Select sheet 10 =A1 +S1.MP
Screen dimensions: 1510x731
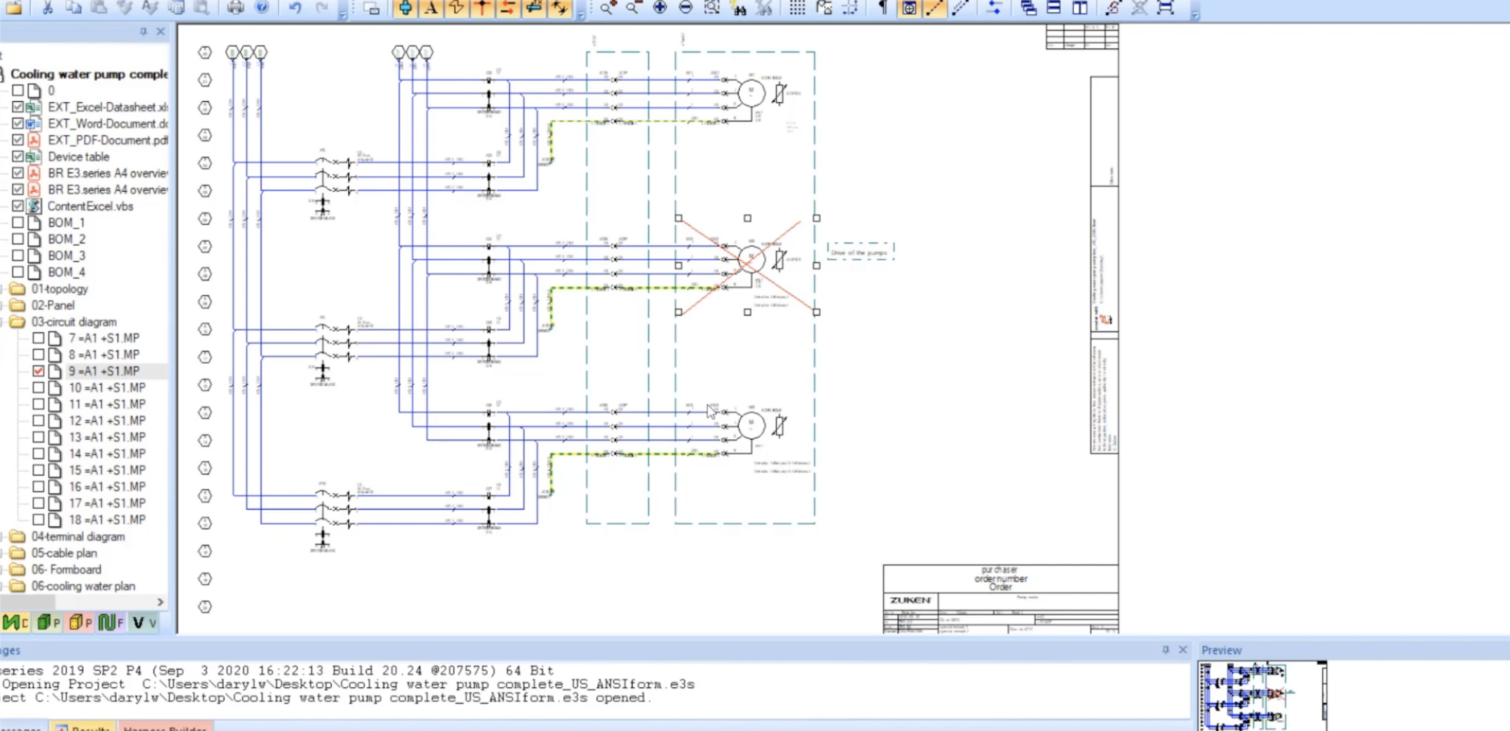(x=106, y=388)
